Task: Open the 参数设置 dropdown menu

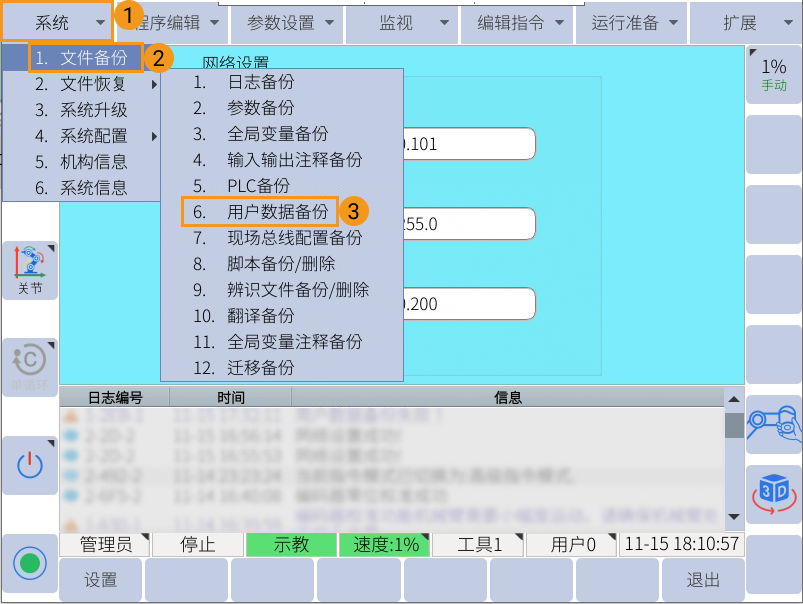Action: 287,23
